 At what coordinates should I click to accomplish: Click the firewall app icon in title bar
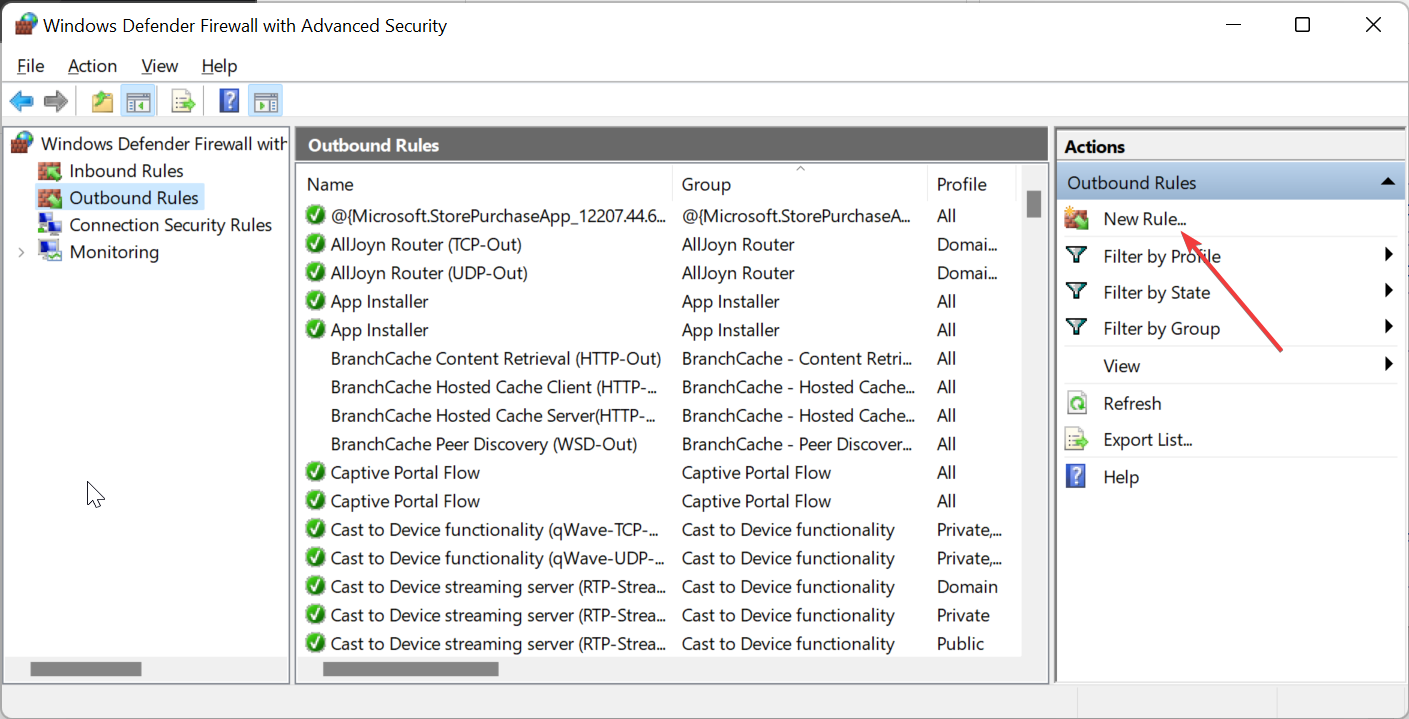[26, 24]
